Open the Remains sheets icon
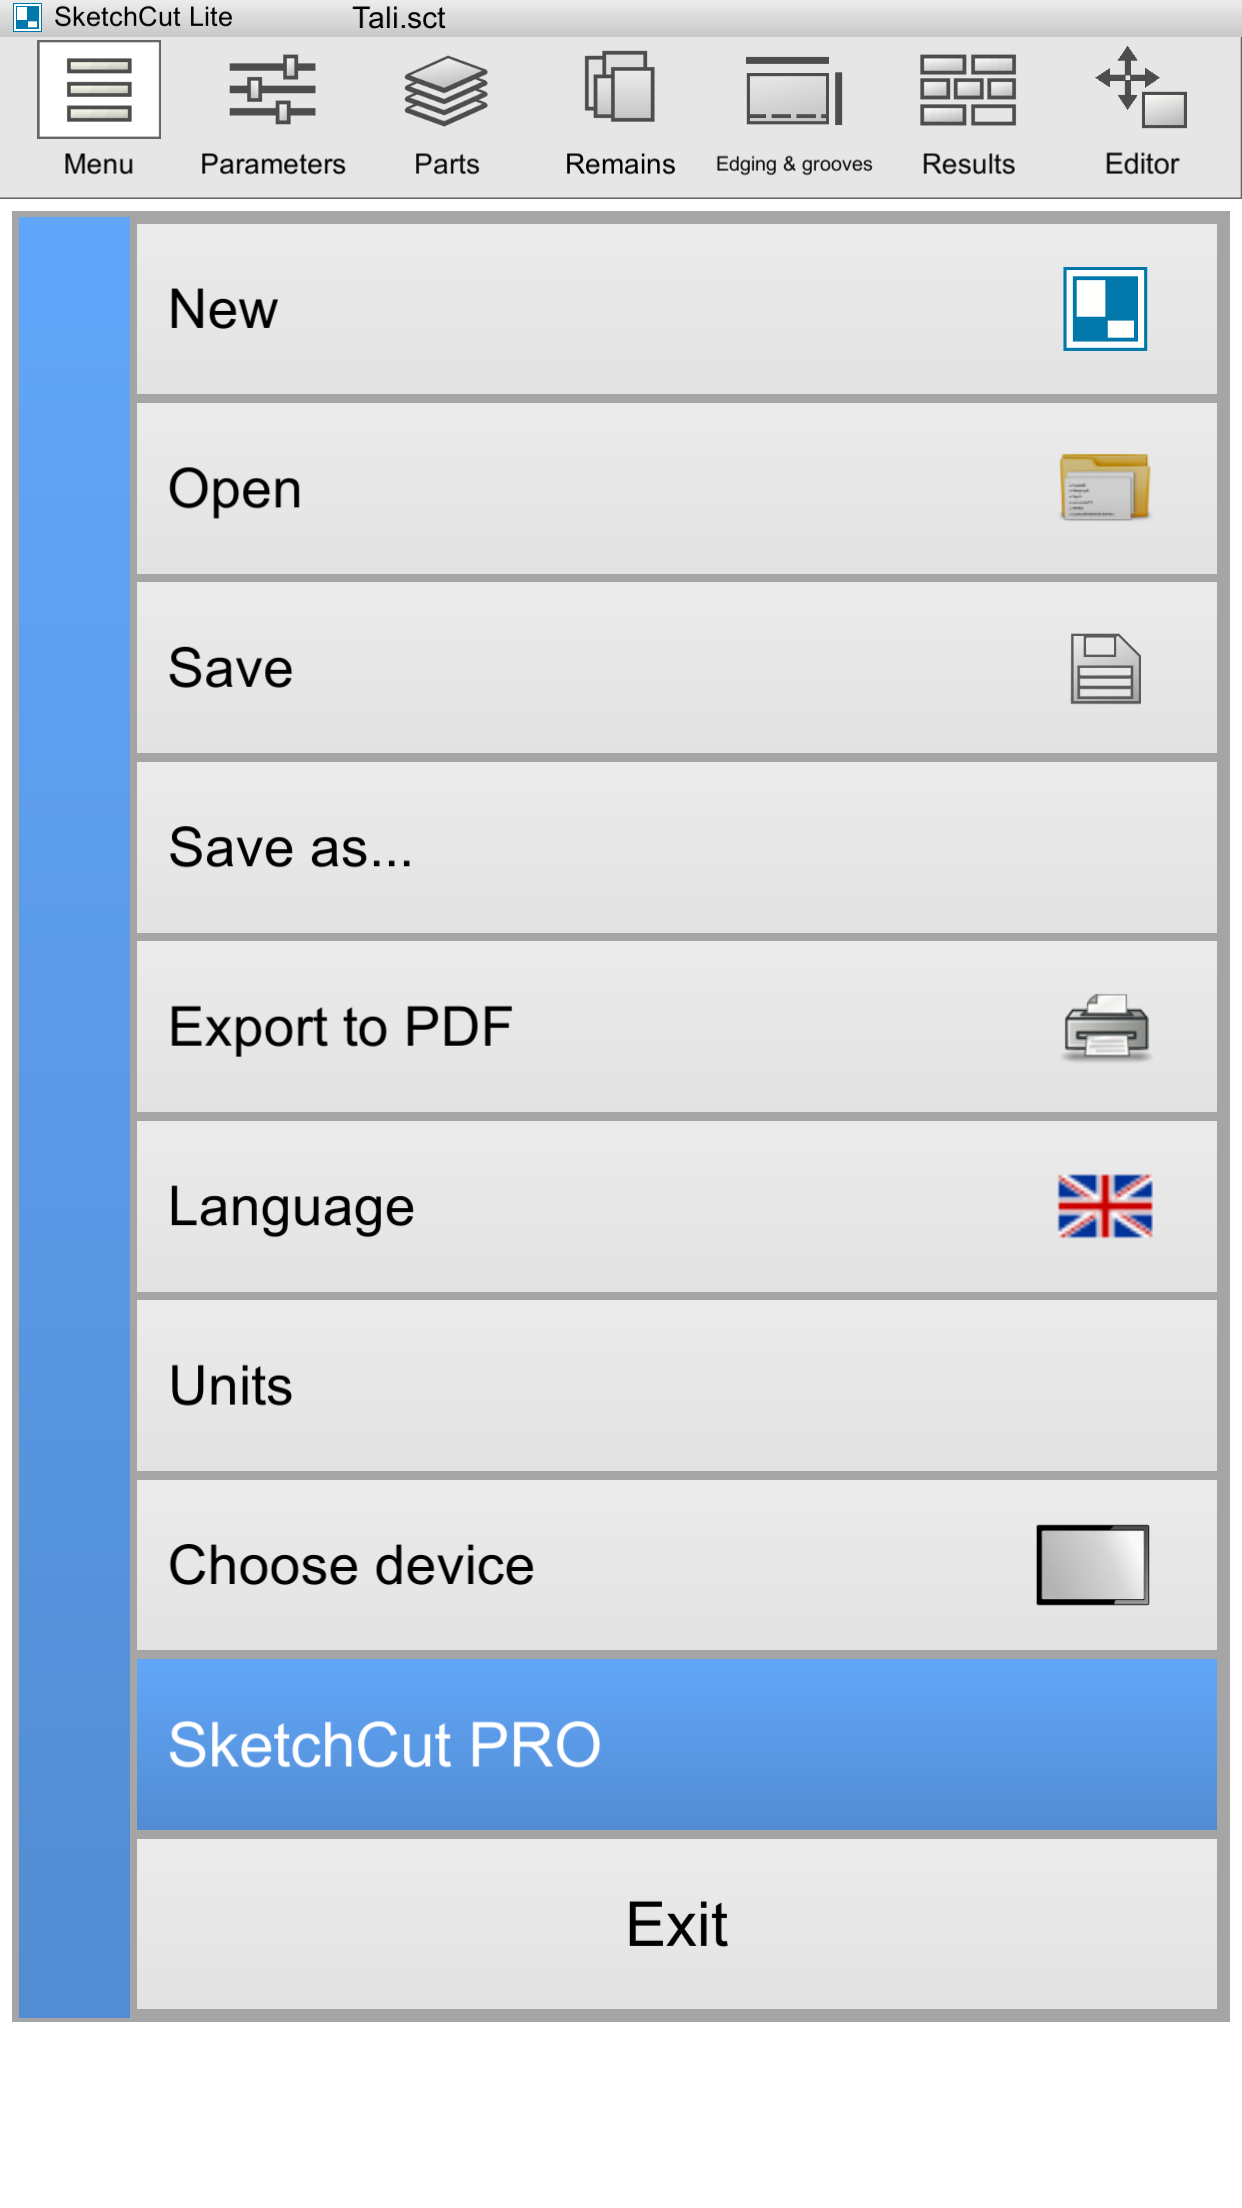 620,86
